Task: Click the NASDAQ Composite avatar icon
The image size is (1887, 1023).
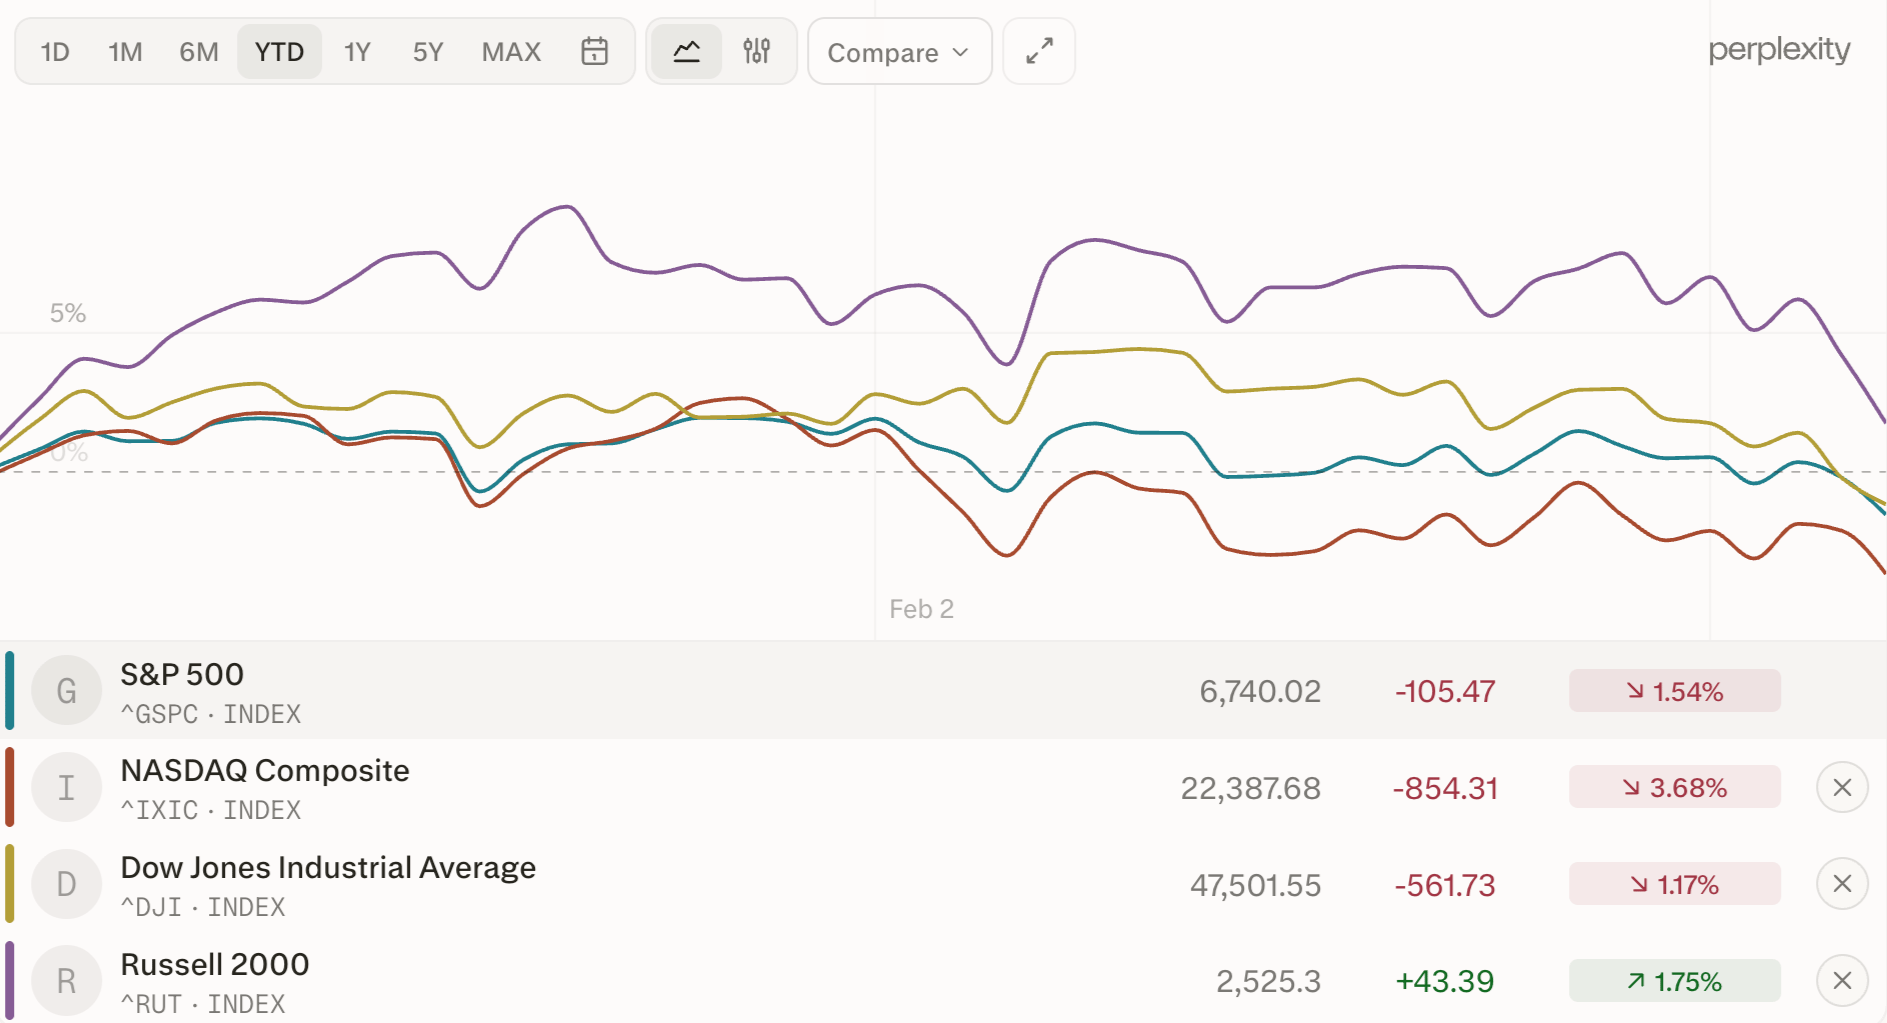Action: 66,788
